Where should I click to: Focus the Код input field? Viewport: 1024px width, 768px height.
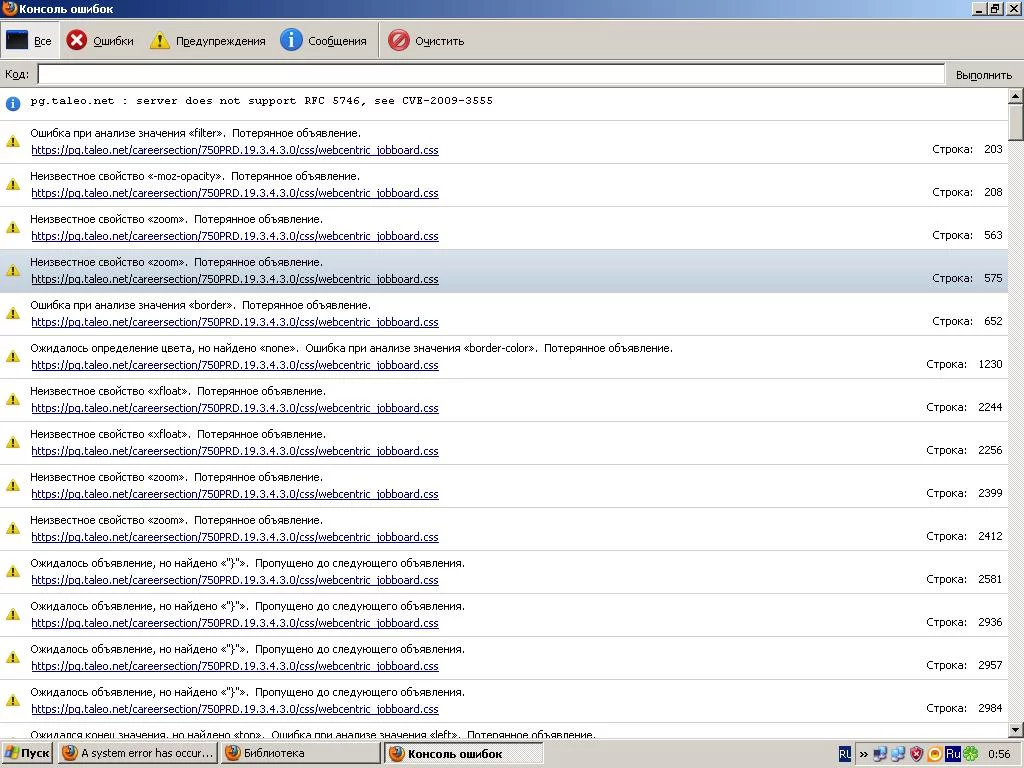coord(491,74)
